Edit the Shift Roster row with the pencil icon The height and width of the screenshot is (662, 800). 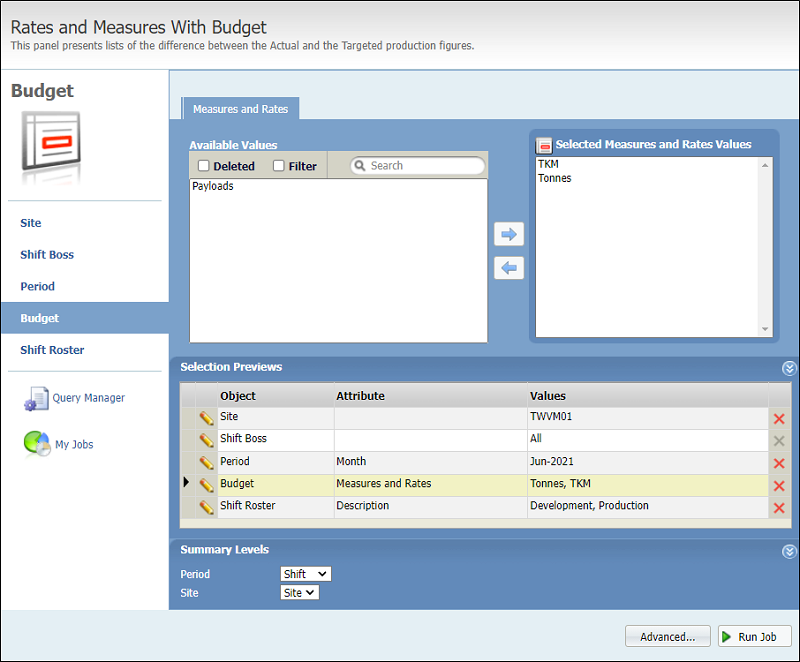pos(207,507)
